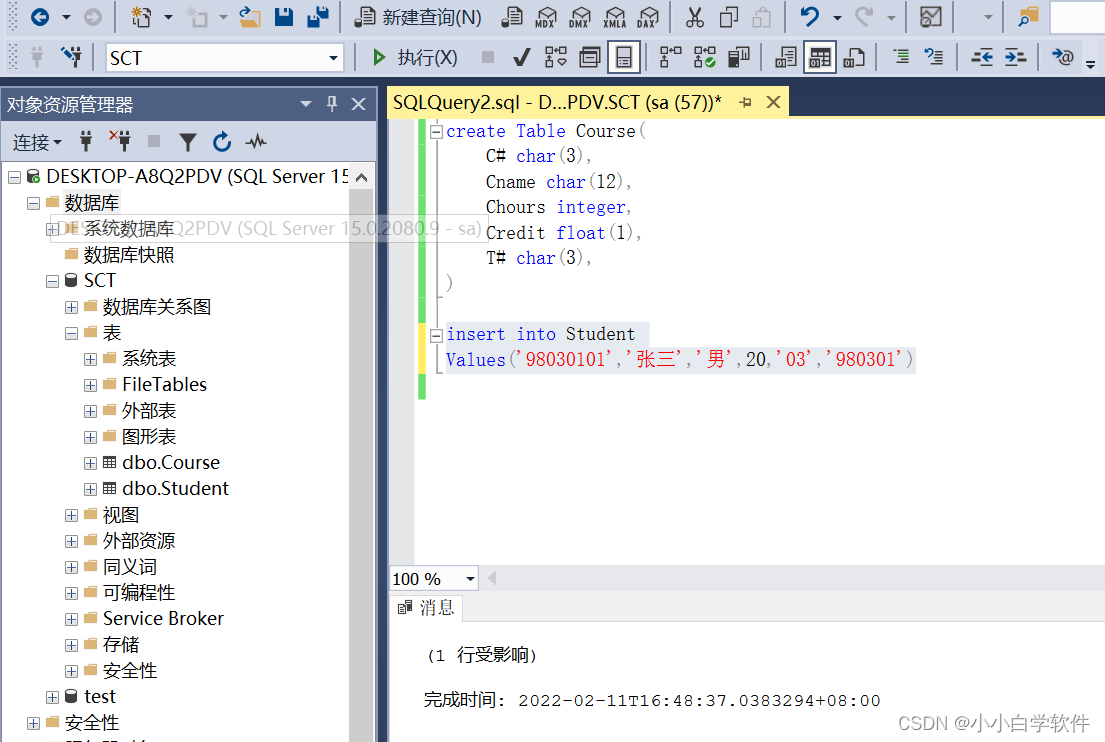Click the filter funnel icon in Object Explorer
Screen dimensions: 1105x742
click(x=188, y=142)
